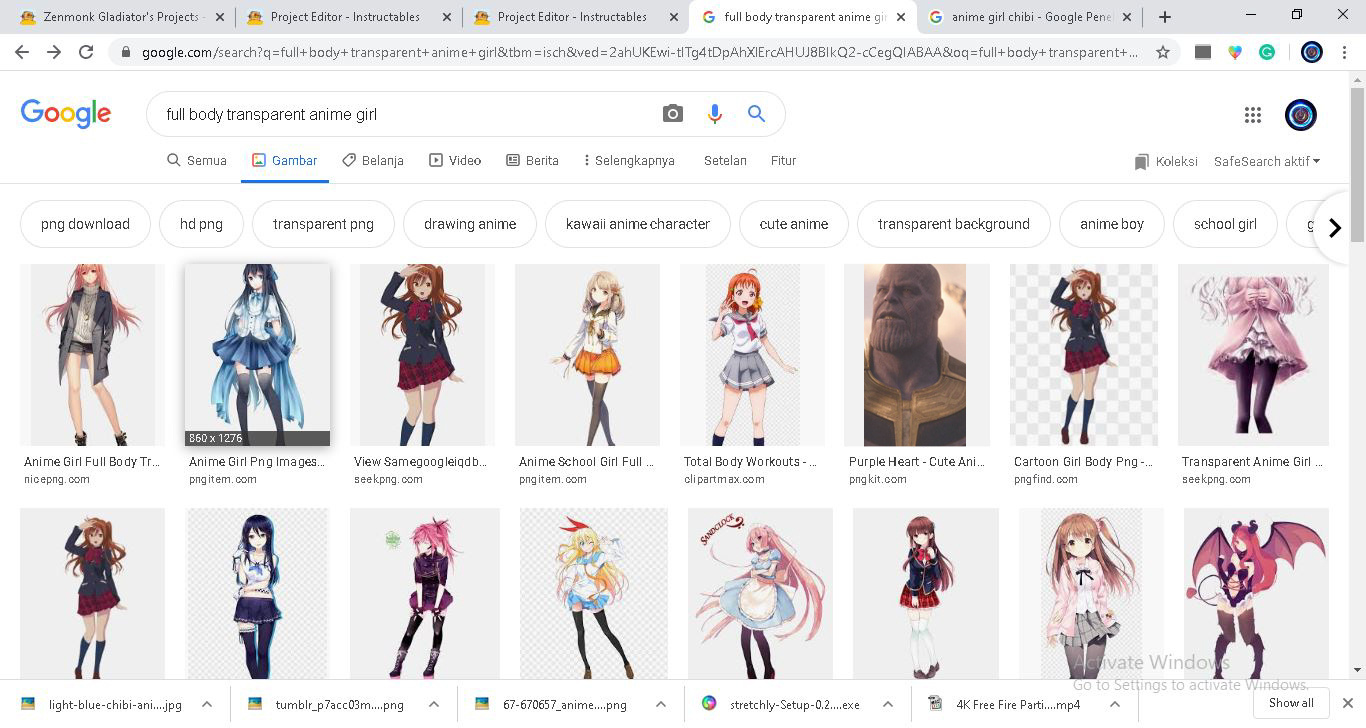
Task: Open the Setelan menu
Action: [725, 160]
